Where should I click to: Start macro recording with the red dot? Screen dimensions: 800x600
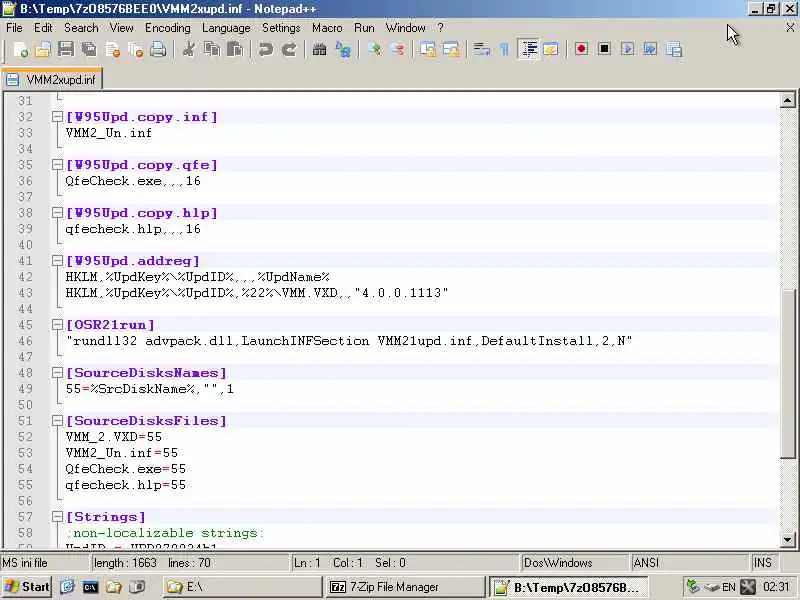pyautogui.click(x=581, y=49)
